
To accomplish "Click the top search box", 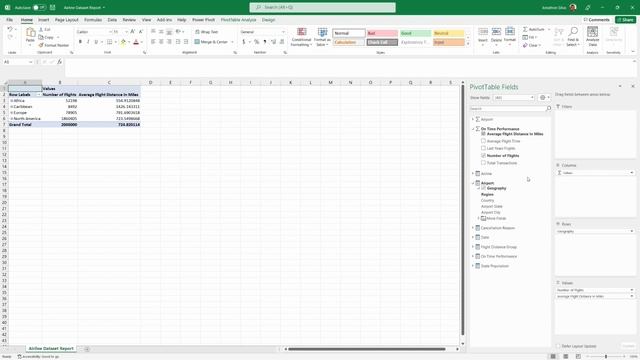I will tap(322, 8).
